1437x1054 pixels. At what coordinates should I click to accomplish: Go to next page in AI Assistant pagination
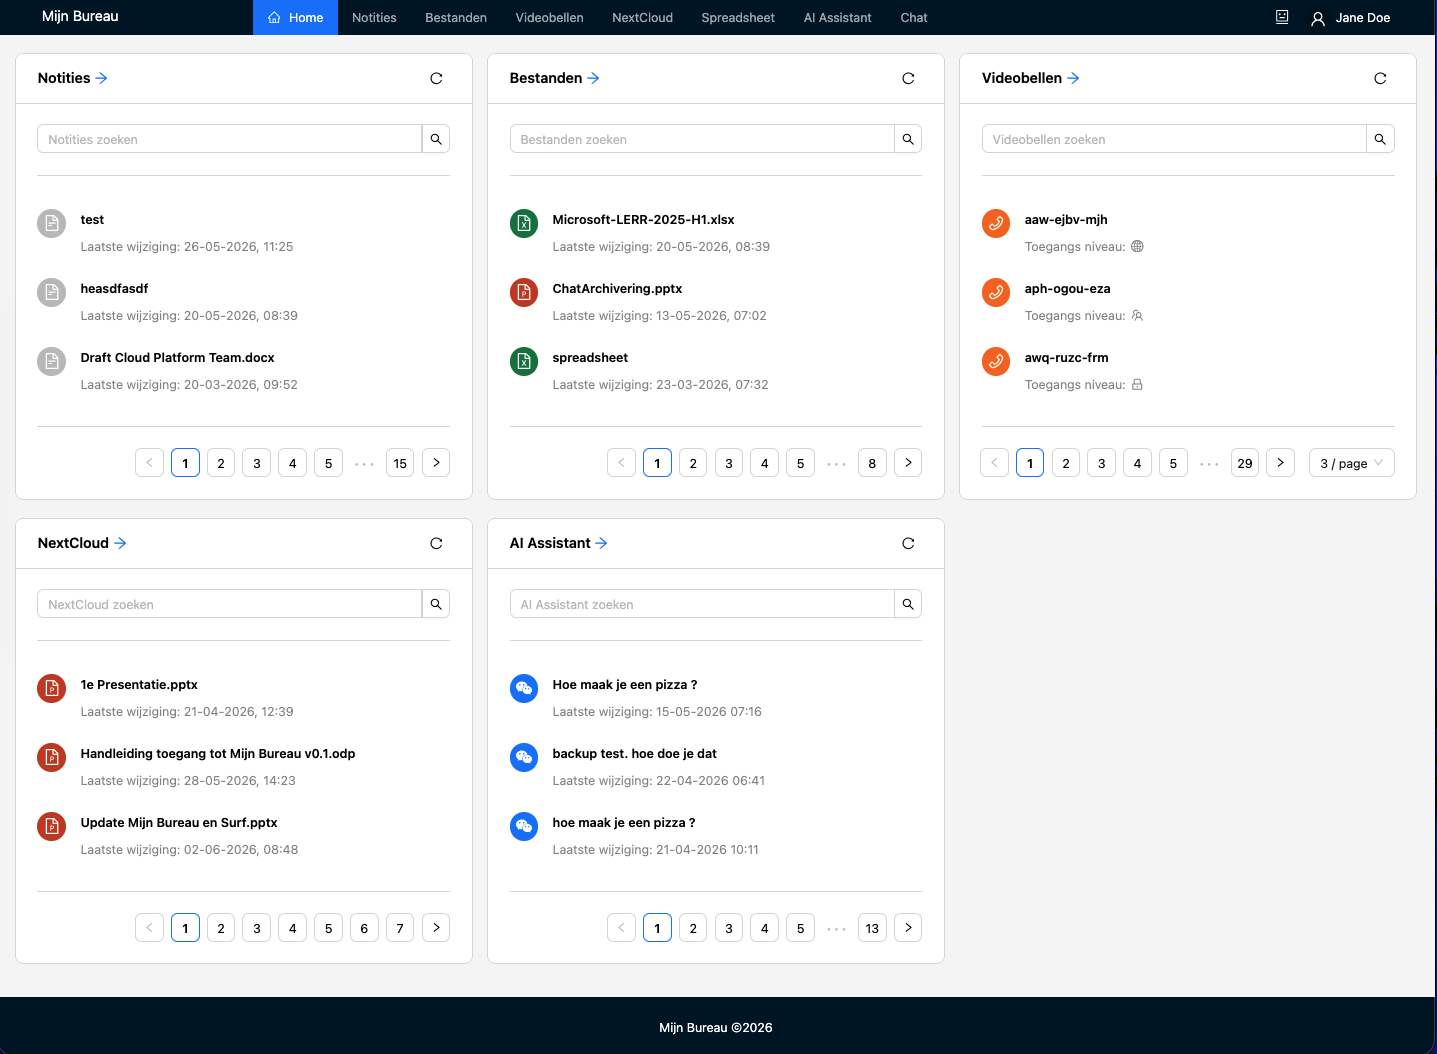(908, 928)
